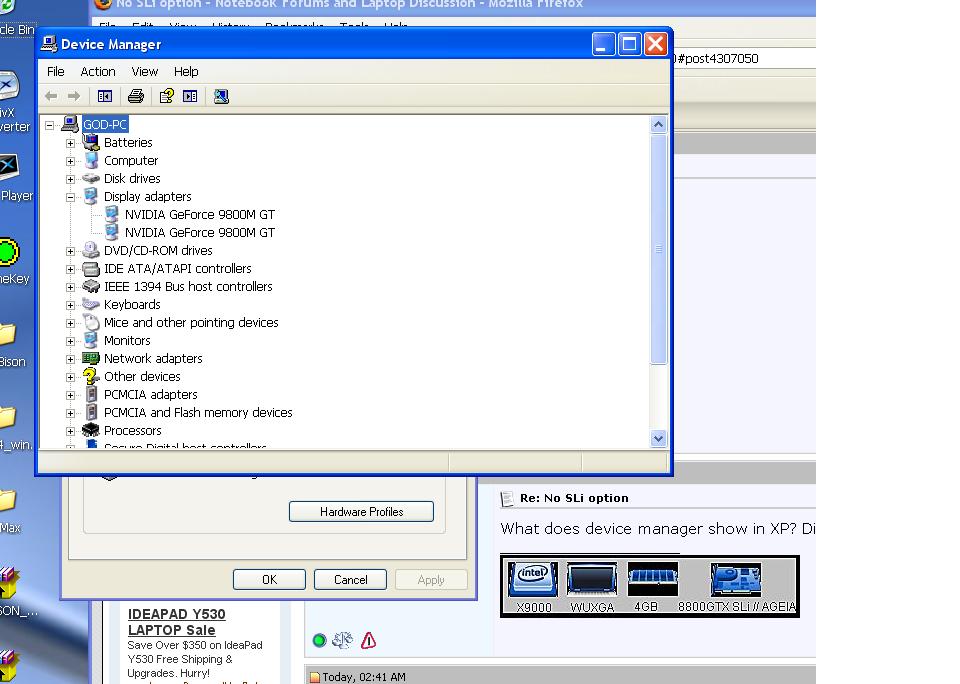Open the Help icon with the question mark
960x684 pixels.
tap(167, 96)
